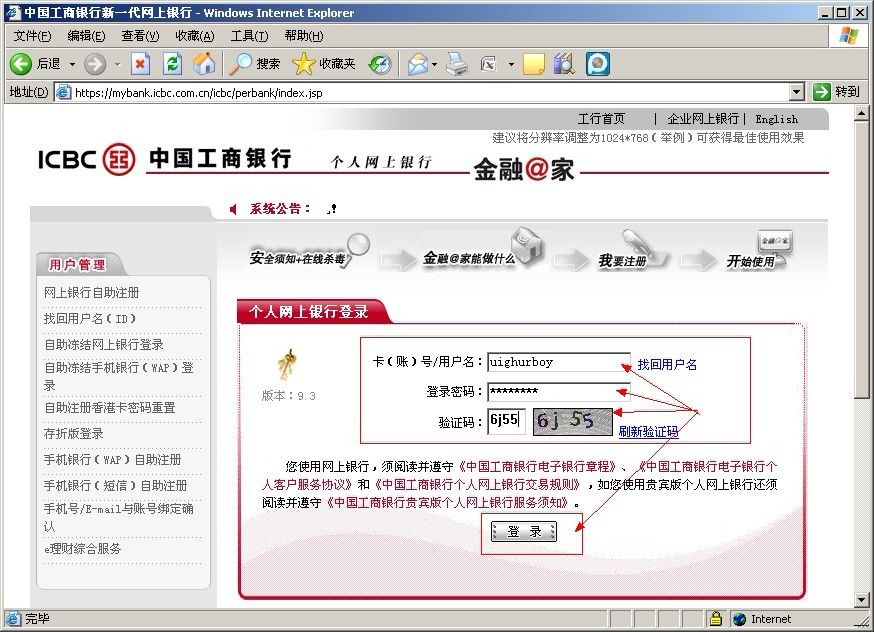Screen dimensions: 874x632
Task: Open the Edit dropdown arrow
Action: pos(511,65)
